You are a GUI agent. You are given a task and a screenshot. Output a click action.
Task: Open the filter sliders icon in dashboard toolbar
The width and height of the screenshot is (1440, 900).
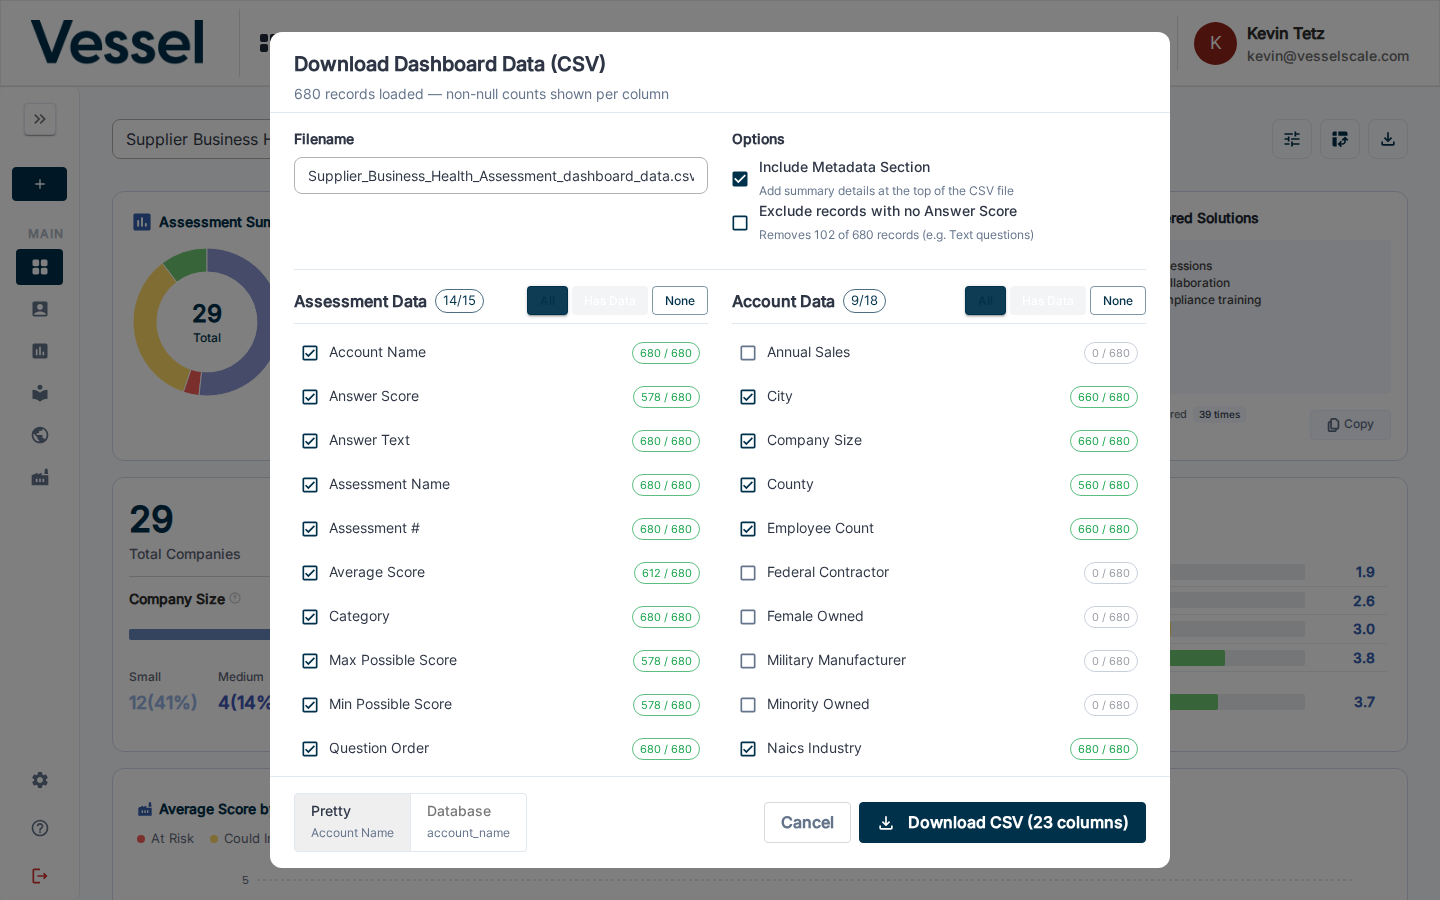[1292, 139]
